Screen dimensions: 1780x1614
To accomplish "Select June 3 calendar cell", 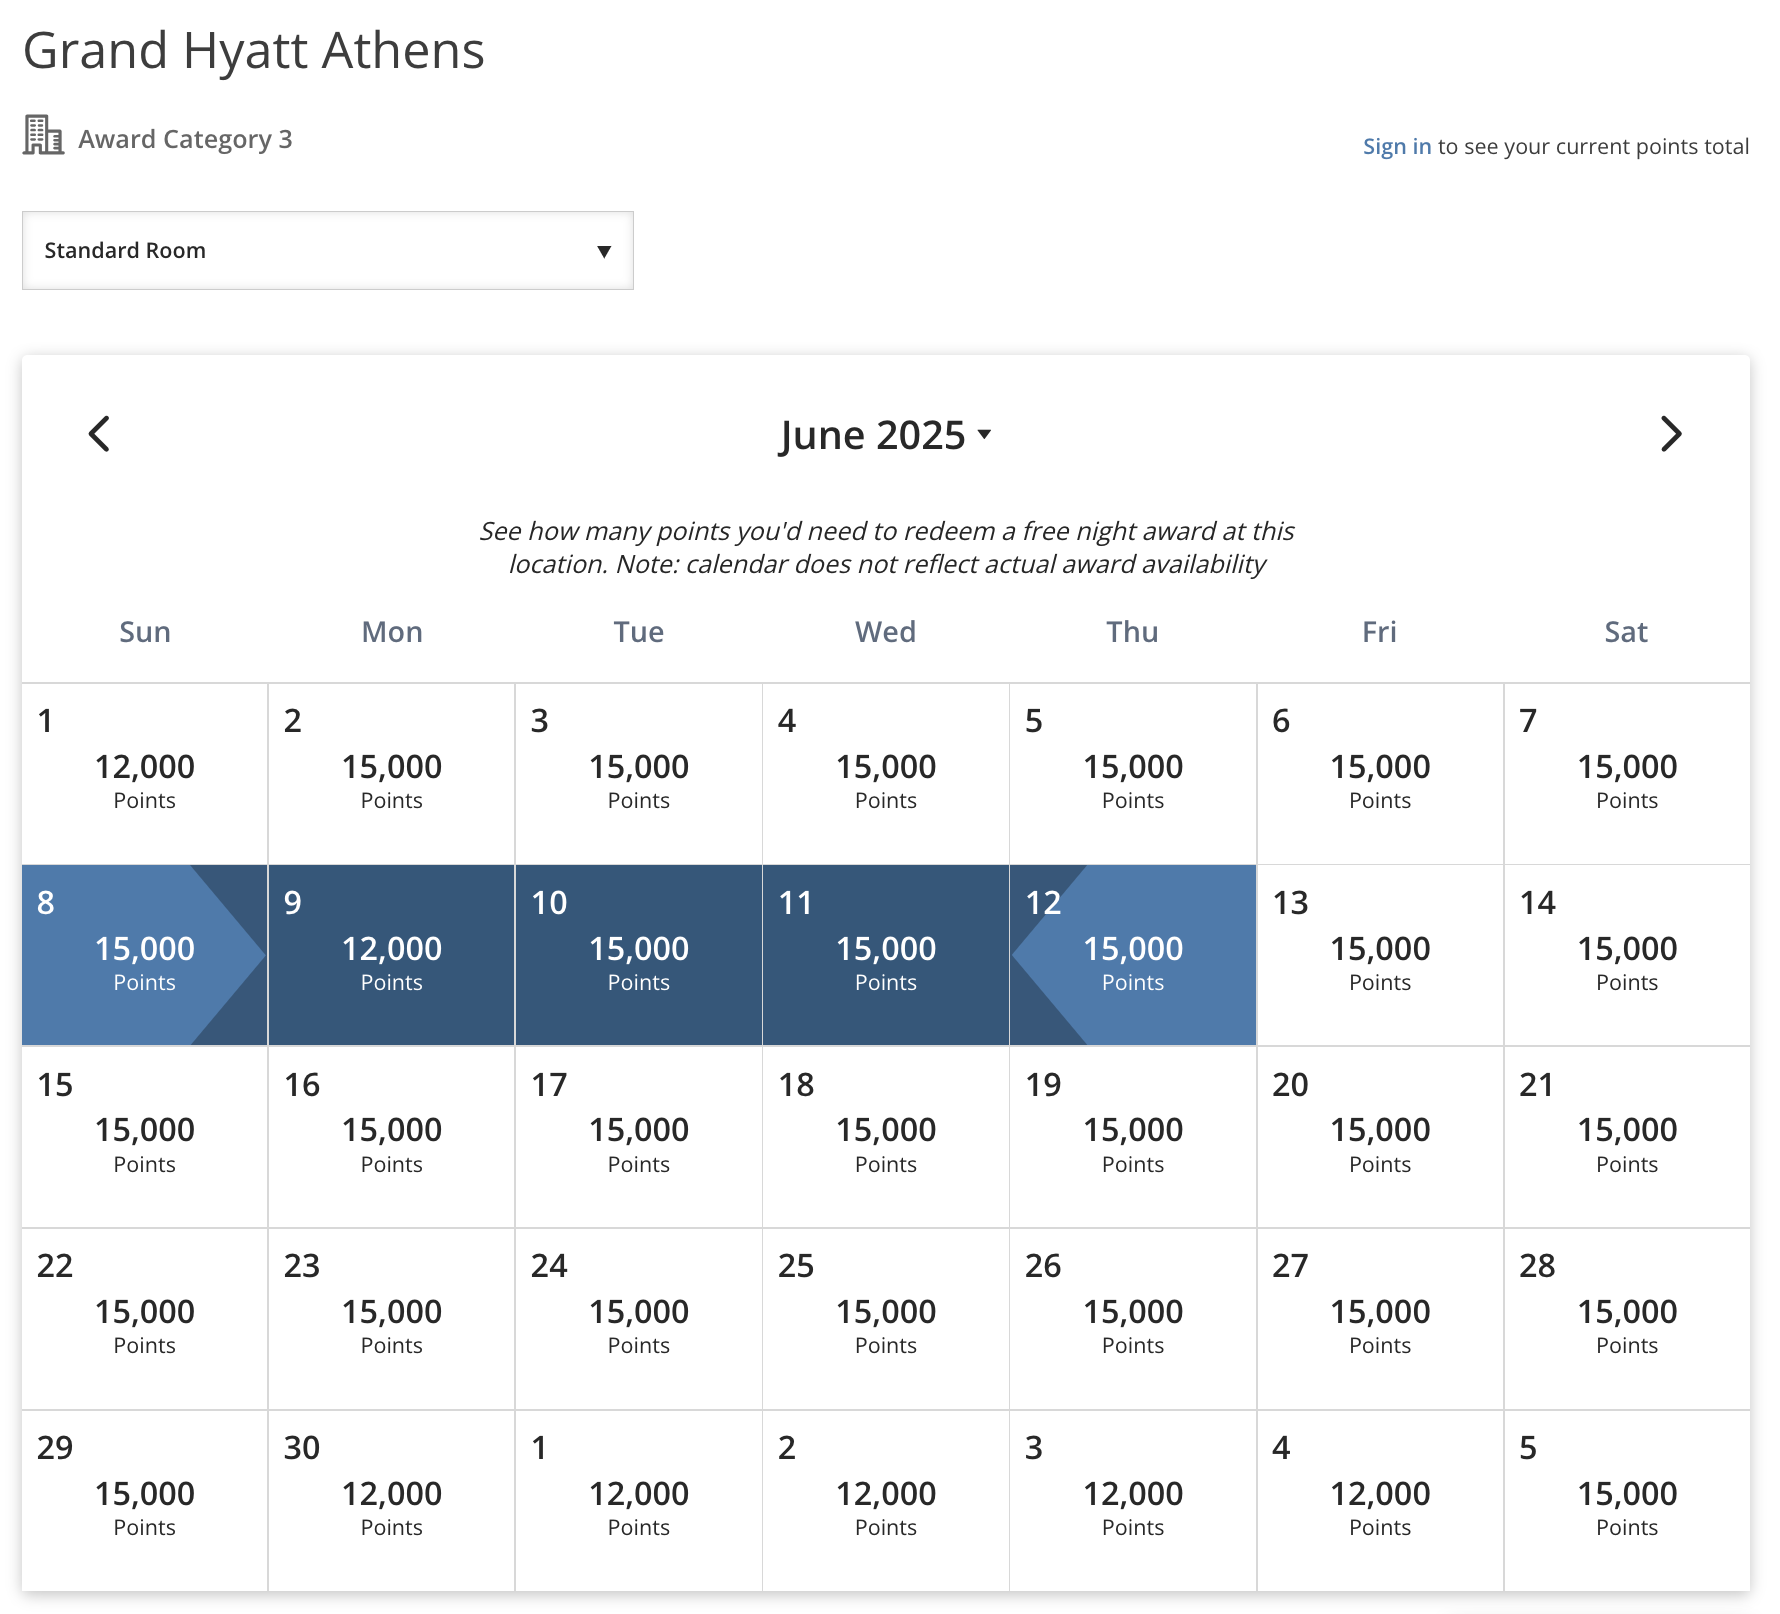I will [x=639, y=774].
